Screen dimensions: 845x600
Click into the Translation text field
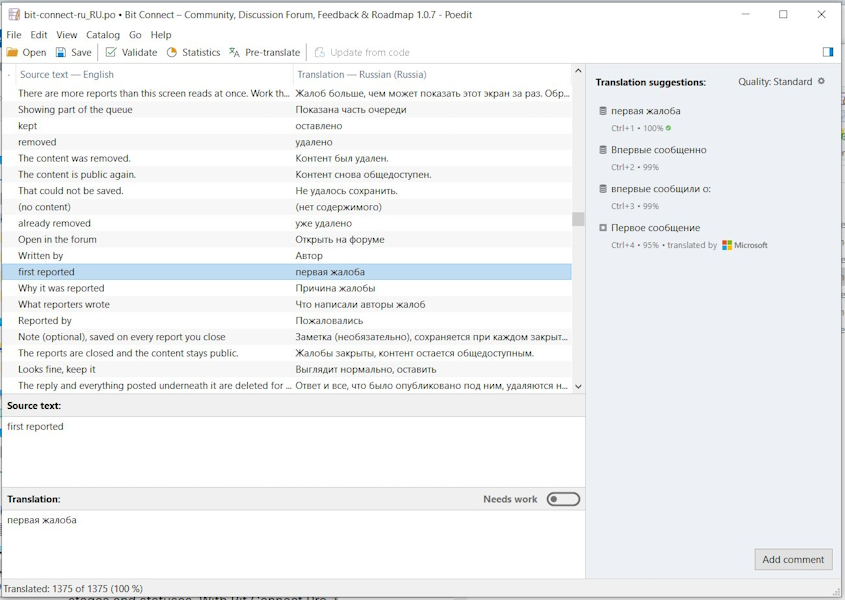point(293,543)
